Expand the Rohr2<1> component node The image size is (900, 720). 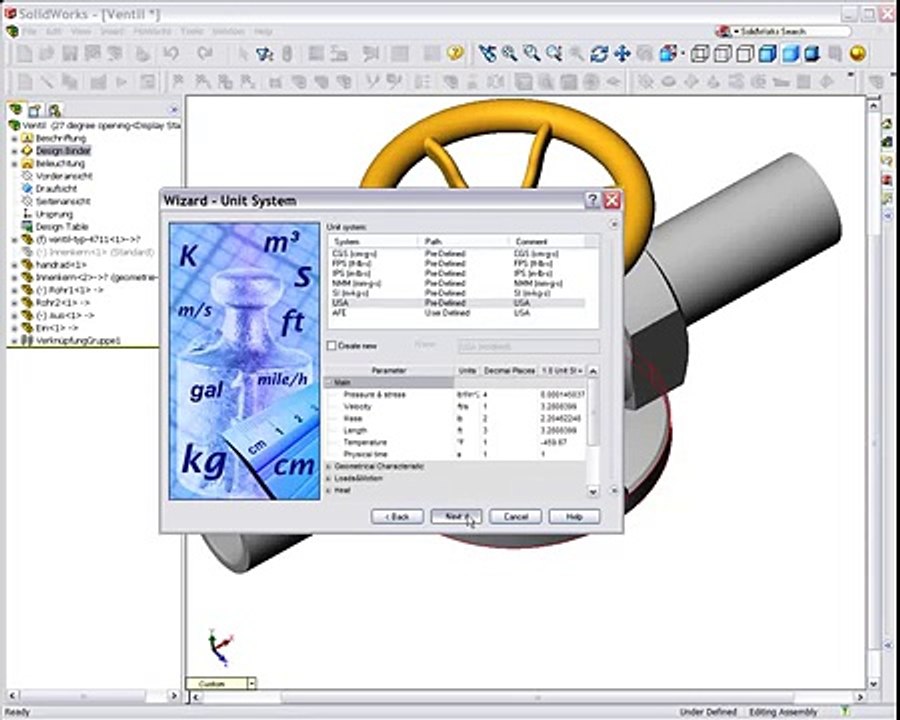pos(15,303)
